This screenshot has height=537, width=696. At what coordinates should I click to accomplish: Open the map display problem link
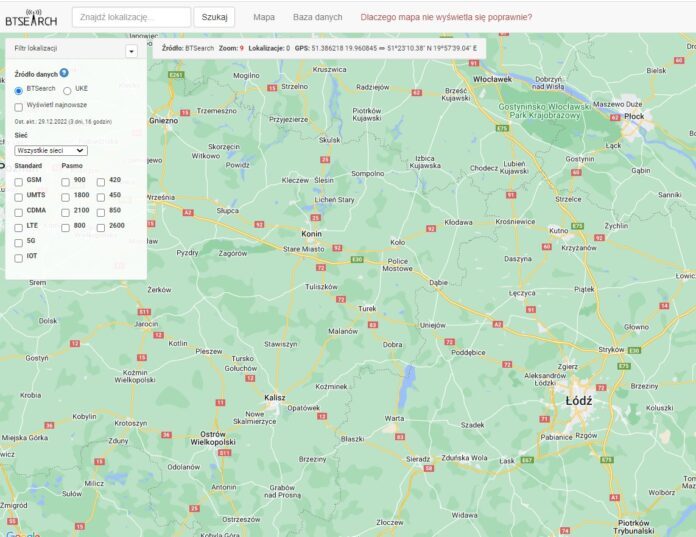click(x=446, y=17)
